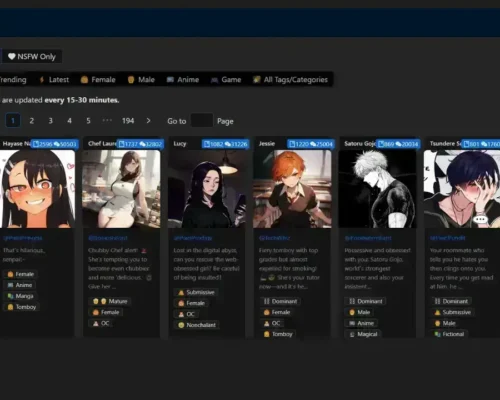Click Fictional tag on Tsundere card
Image resolution: width=500 pixels, height=400 pixels.
(x=449, y=334)
